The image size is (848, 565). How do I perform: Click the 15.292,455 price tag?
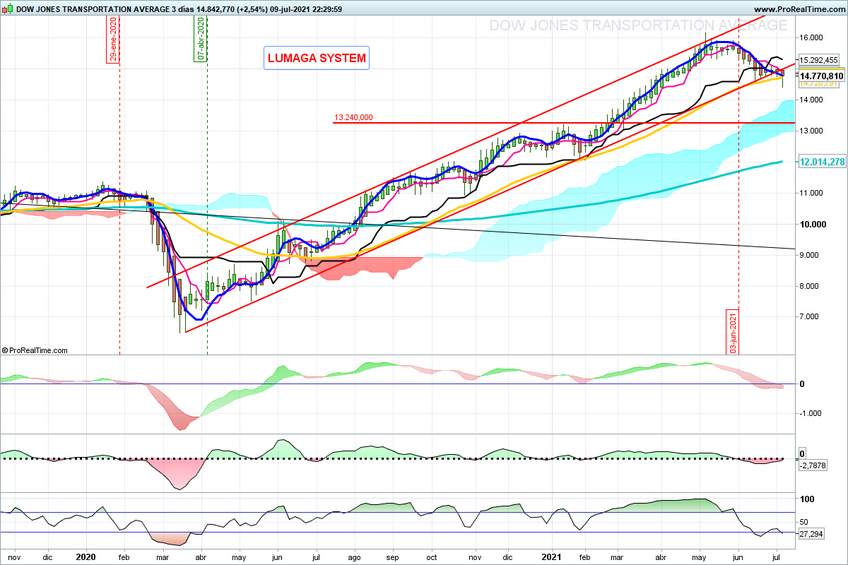[818, 60]
